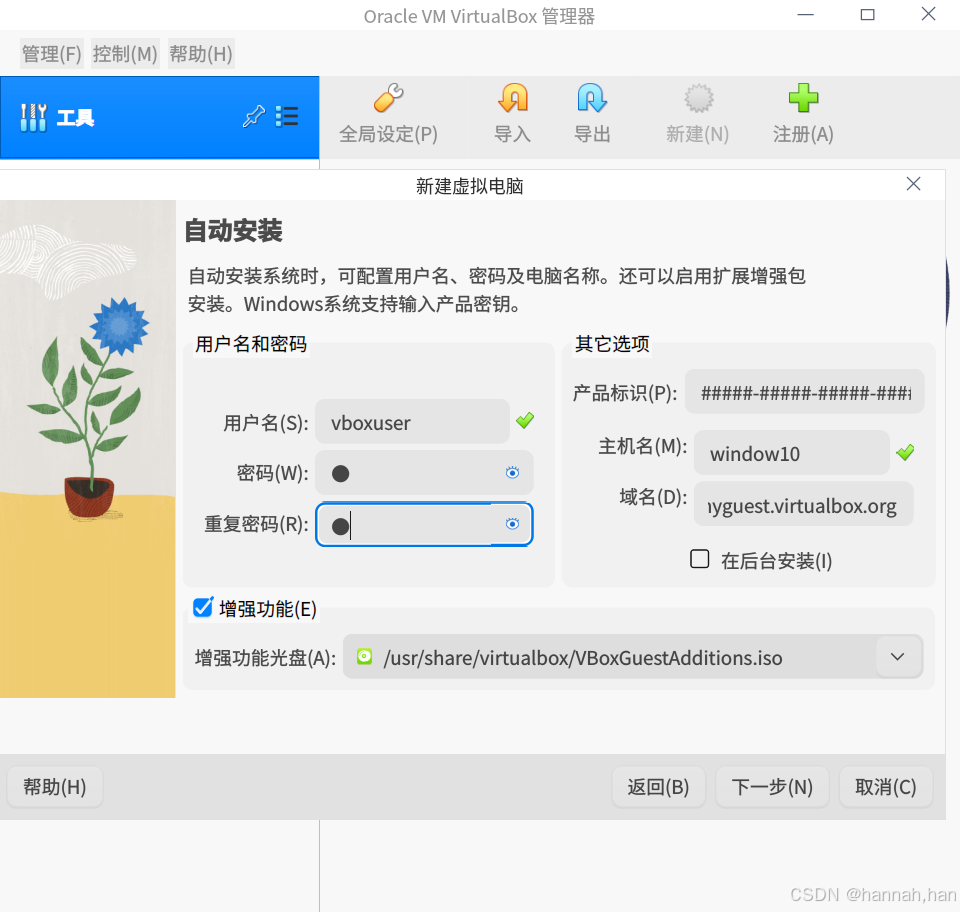
Task: Uncheck 增强功能(E) checkbox
Action: (203, 608)
